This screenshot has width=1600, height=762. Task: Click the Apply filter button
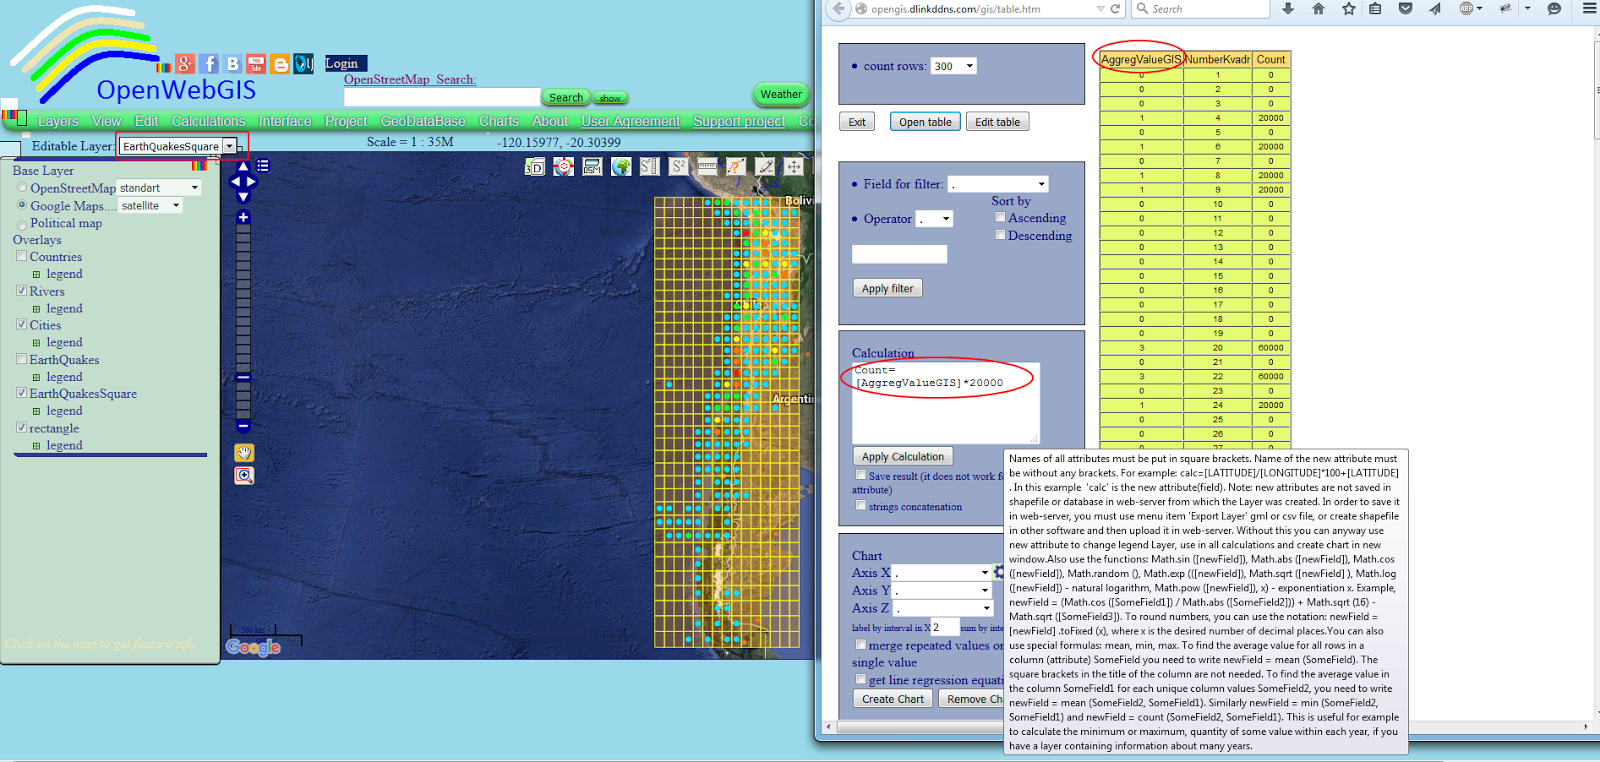click(x=888, y=288)
